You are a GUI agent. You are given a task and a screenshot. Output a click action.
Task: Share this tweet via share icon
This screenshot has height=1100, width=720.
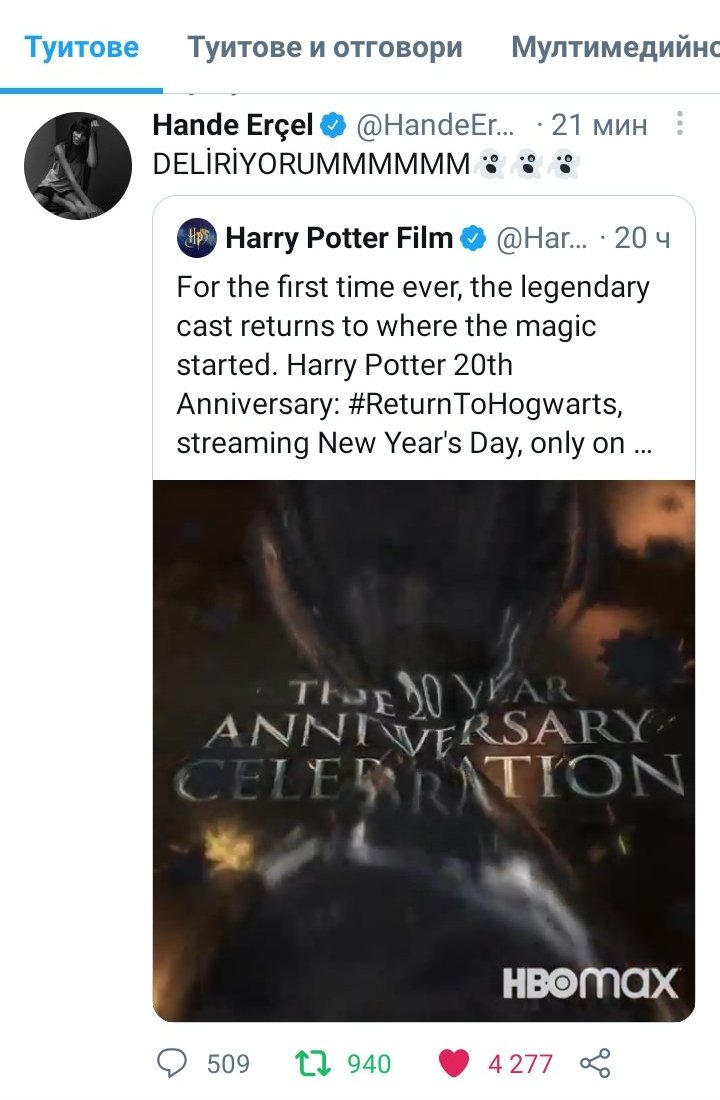coord(596,1063)
